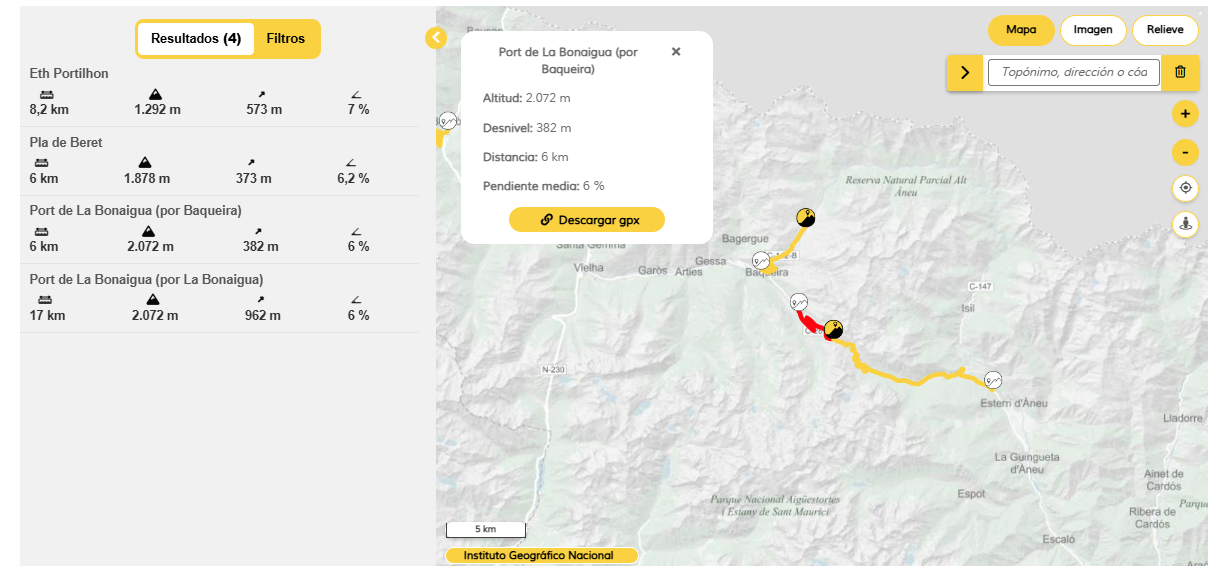This screenshot has width=1222, height=566.
Task: Open the Filtros tab
Action: pos(286,39)
